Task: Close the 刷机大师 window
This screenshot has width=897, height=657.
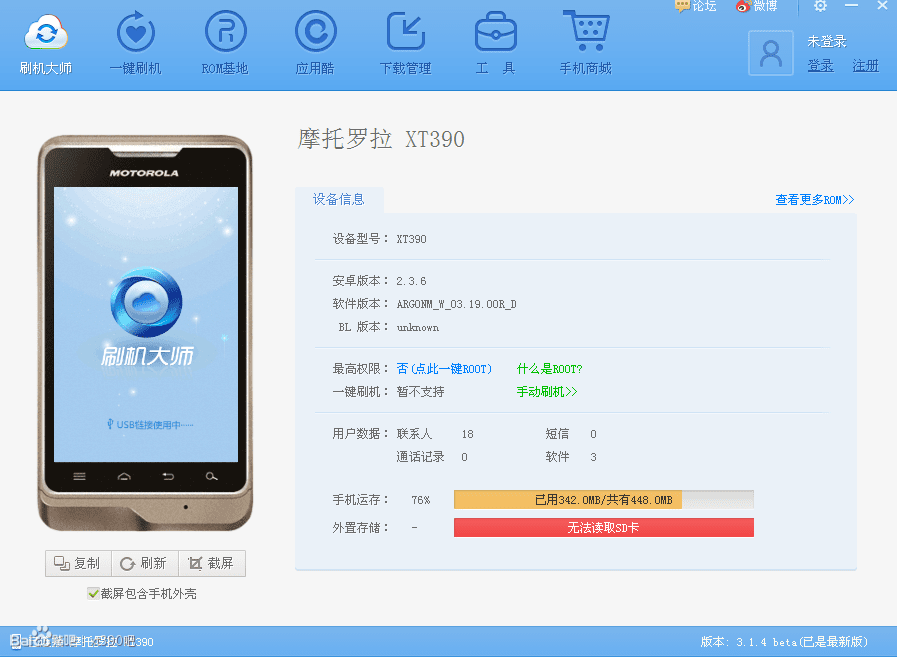Action: click(x=882, y=6)
